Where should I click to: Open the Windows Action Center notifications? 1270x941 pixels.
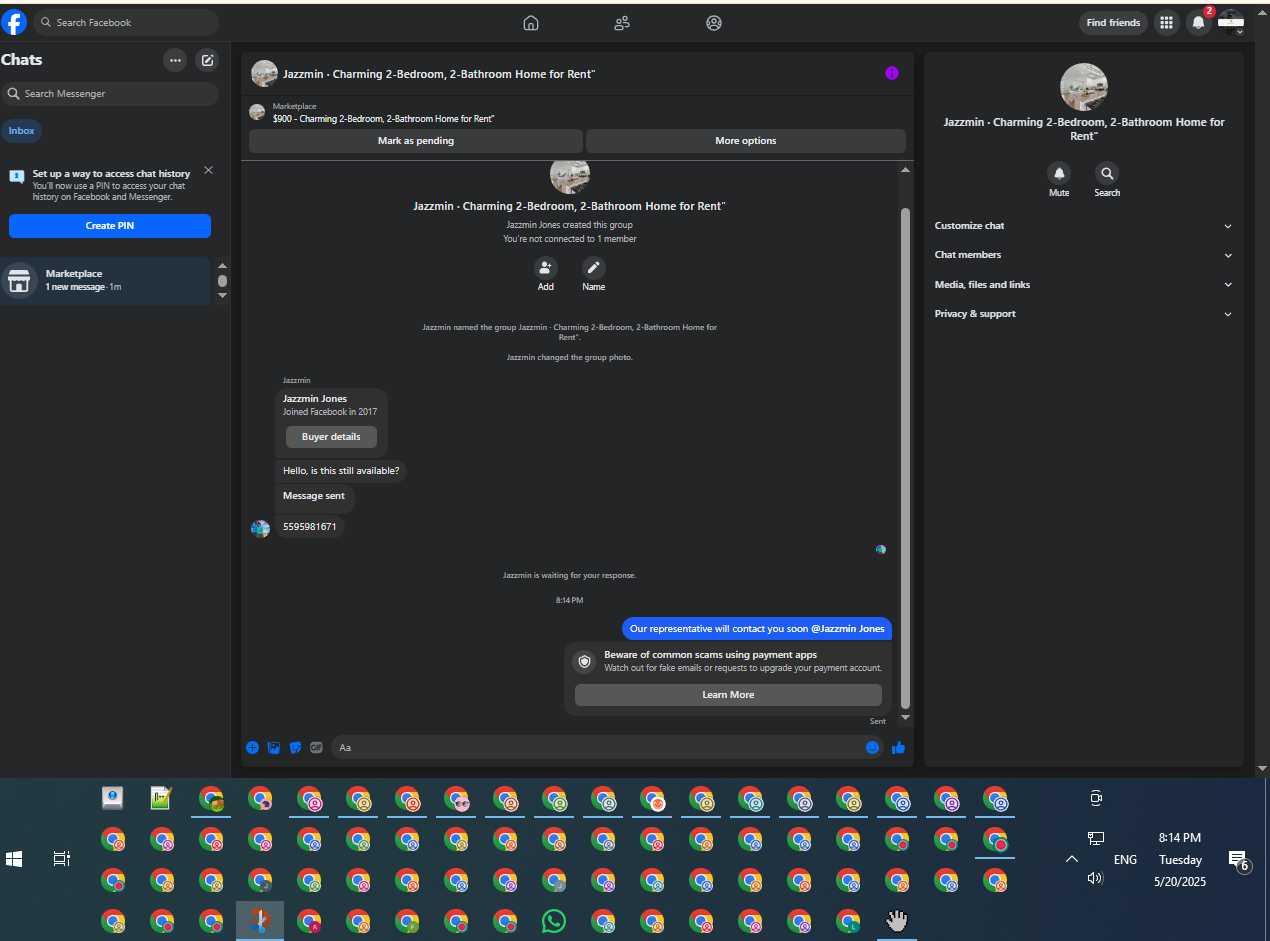coord(1238,861)
